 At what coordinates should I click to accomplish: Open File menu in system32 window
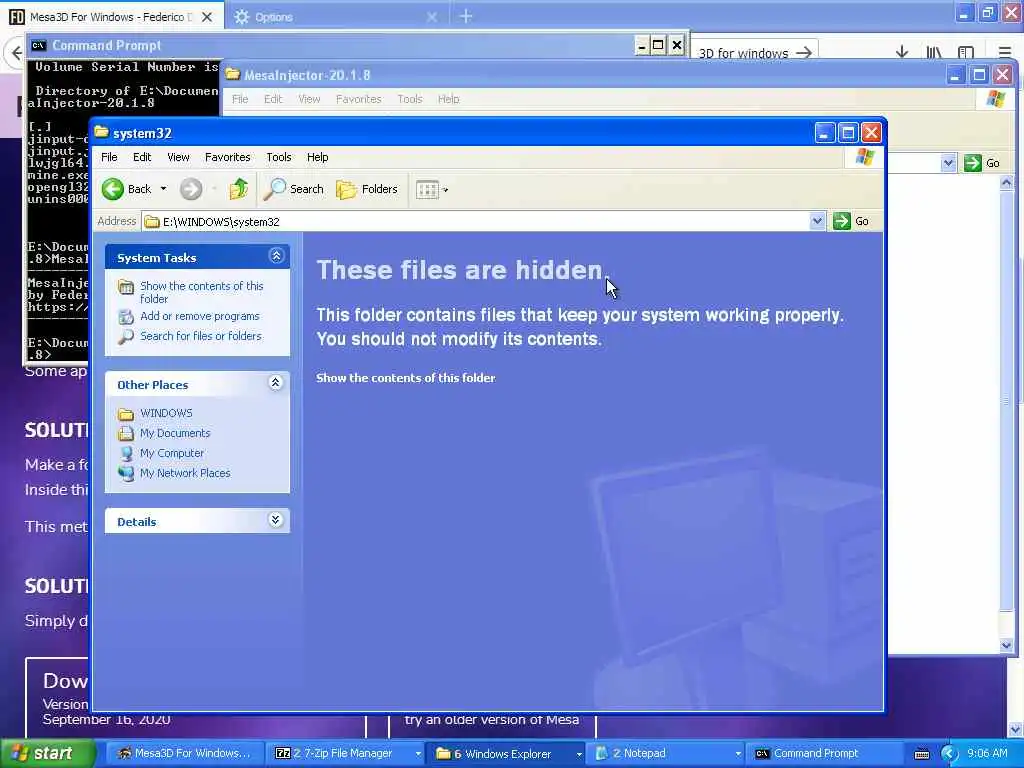click(x=109, y=157)
